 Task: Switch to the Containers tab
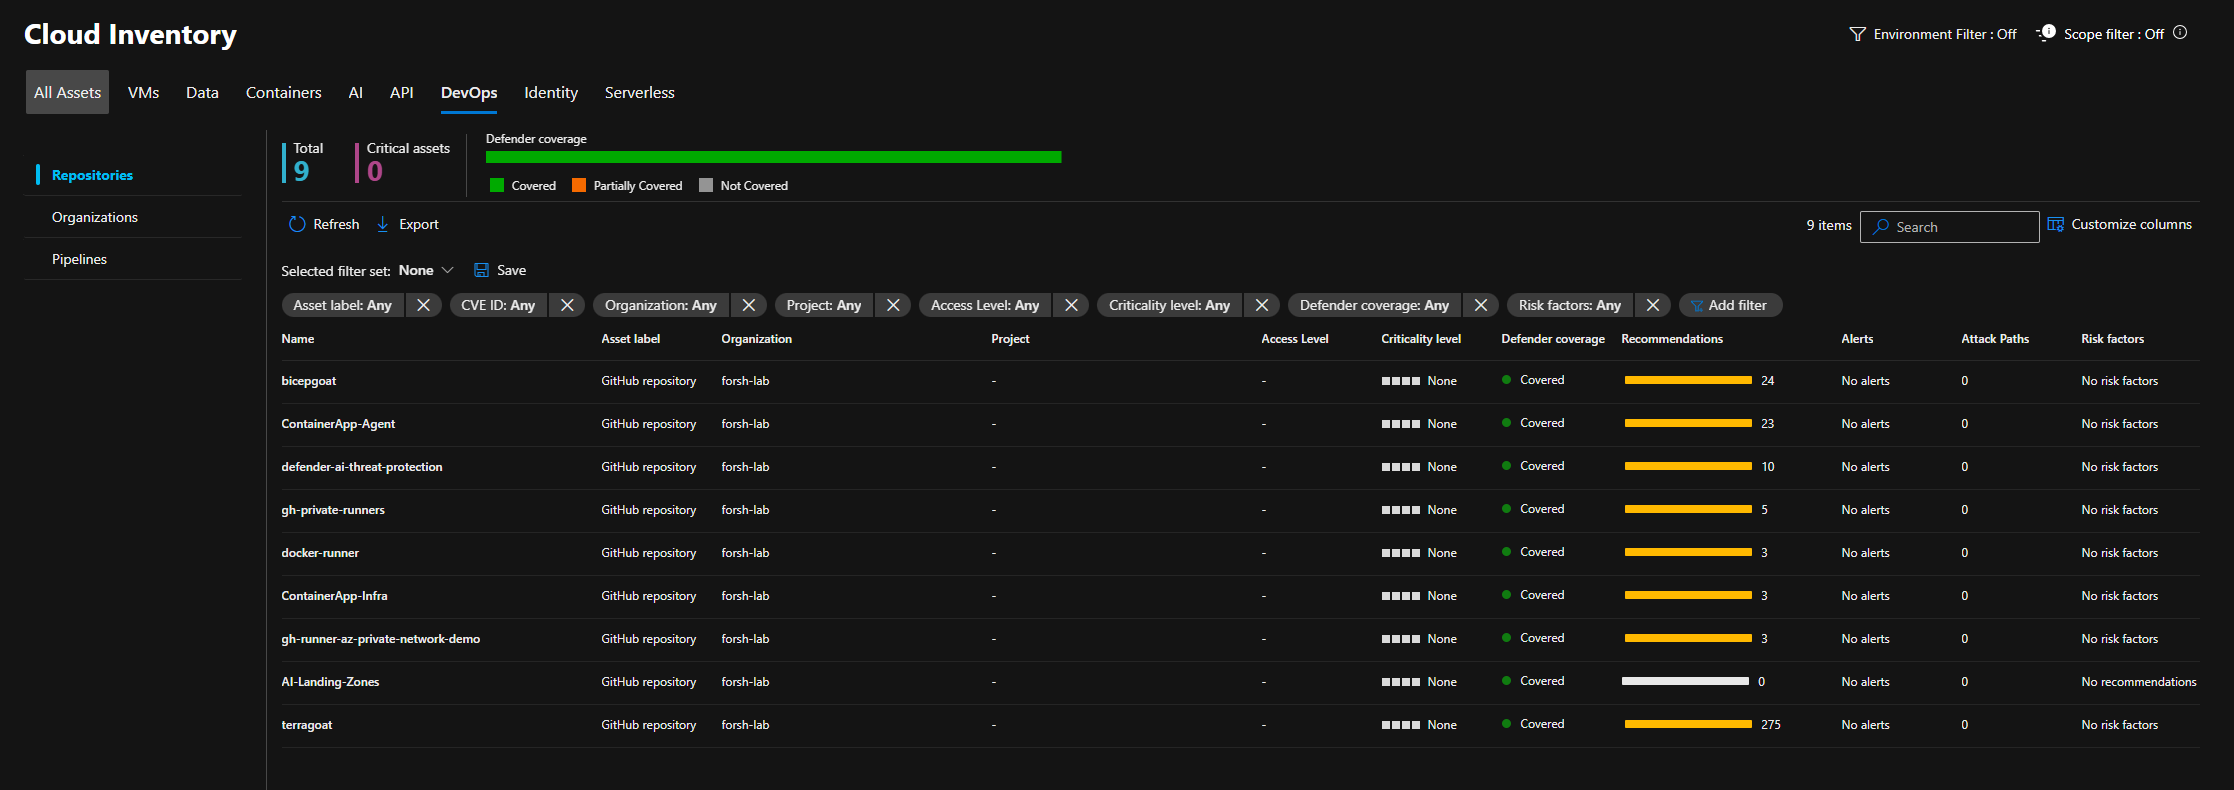click(283, 93)
